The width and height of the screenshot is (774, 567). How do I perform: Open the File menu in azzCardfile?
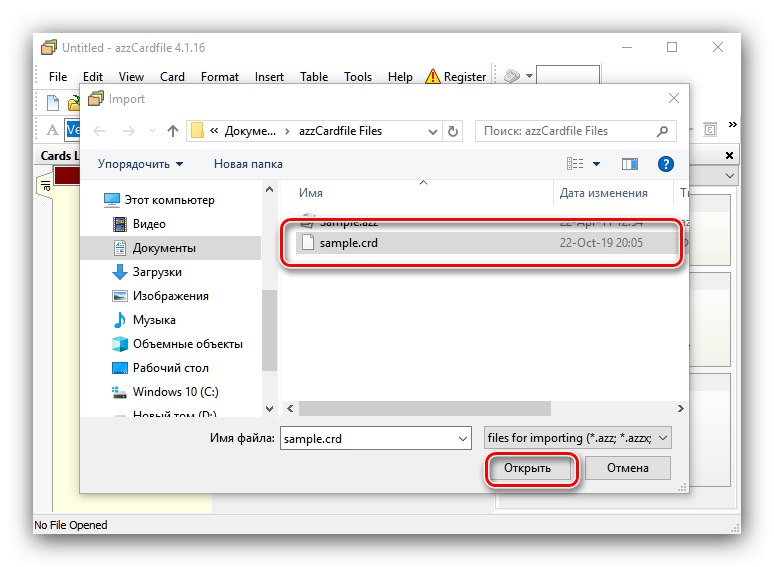(x=58, y=77)
